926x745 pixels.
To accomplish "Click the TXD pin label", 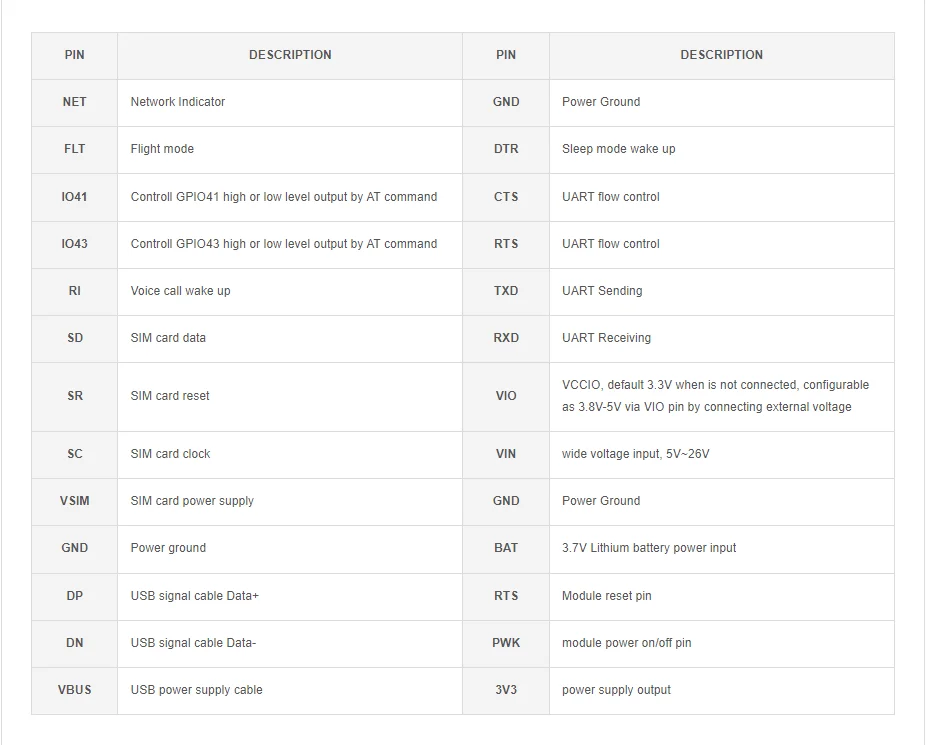I will pos(506,291).
